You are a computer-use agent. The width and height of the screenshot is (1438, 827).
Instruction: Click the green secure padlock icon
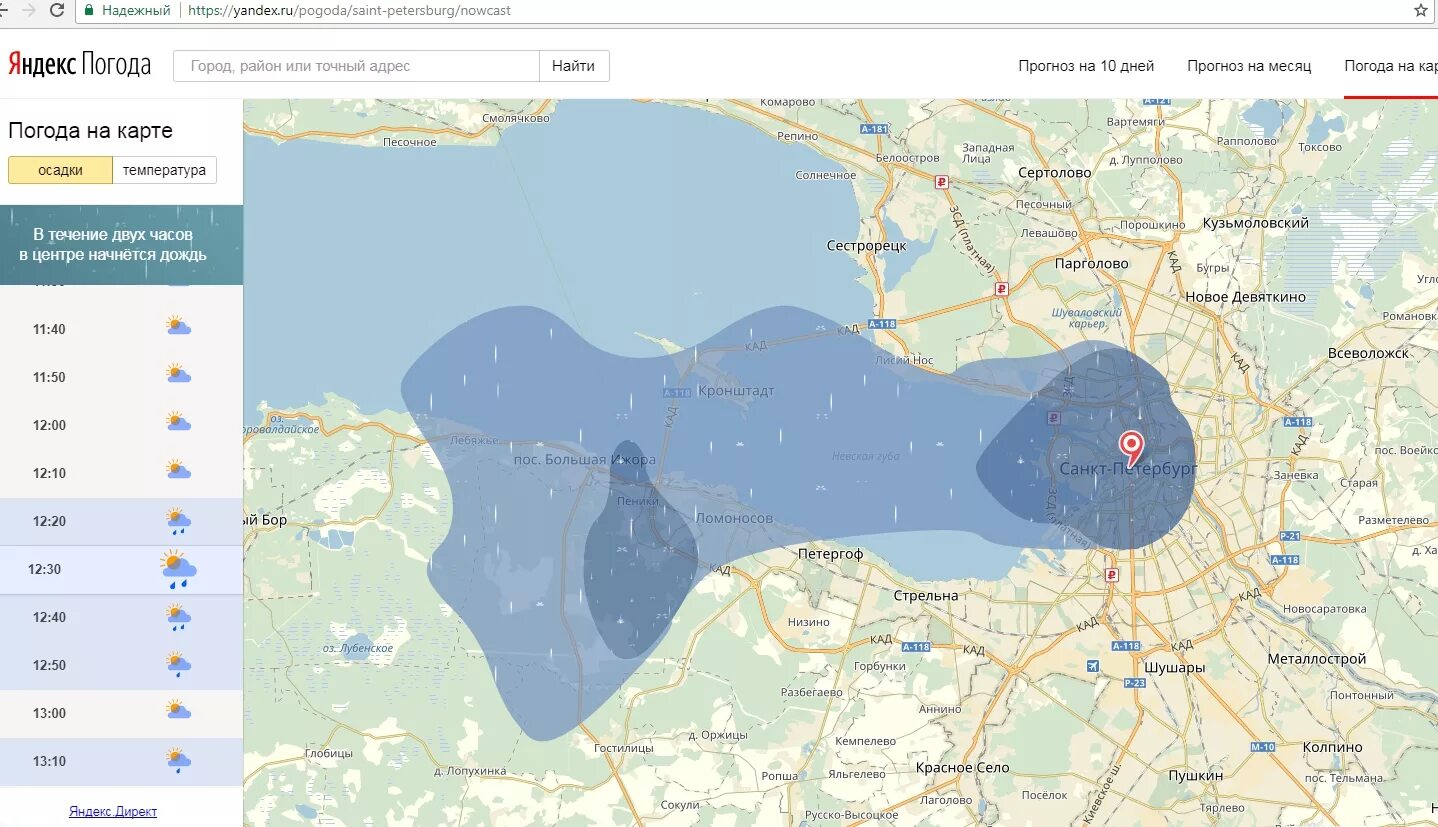88,10
